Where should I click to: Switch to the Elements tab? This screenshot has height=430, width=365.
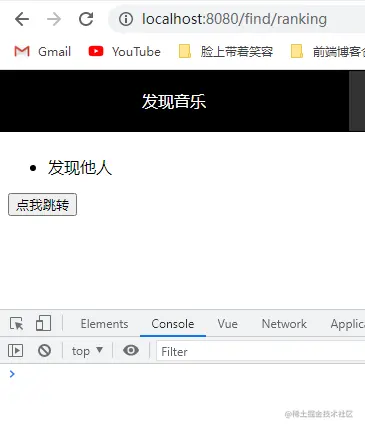tap(104, 324)
